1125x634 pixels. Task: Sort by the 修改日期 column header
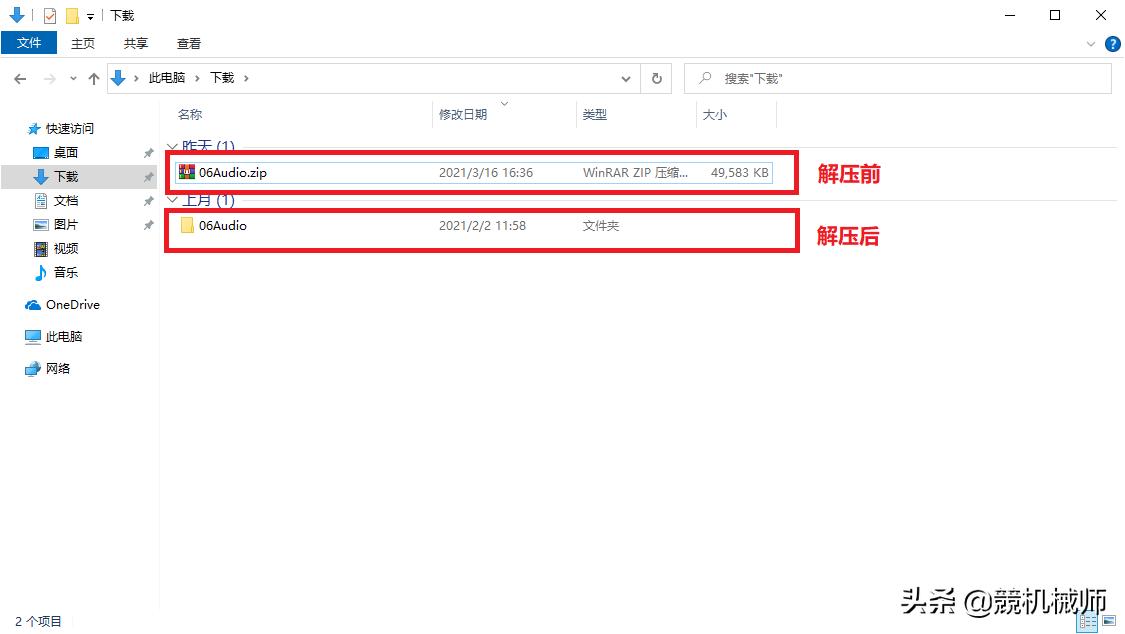pos(463,115)
